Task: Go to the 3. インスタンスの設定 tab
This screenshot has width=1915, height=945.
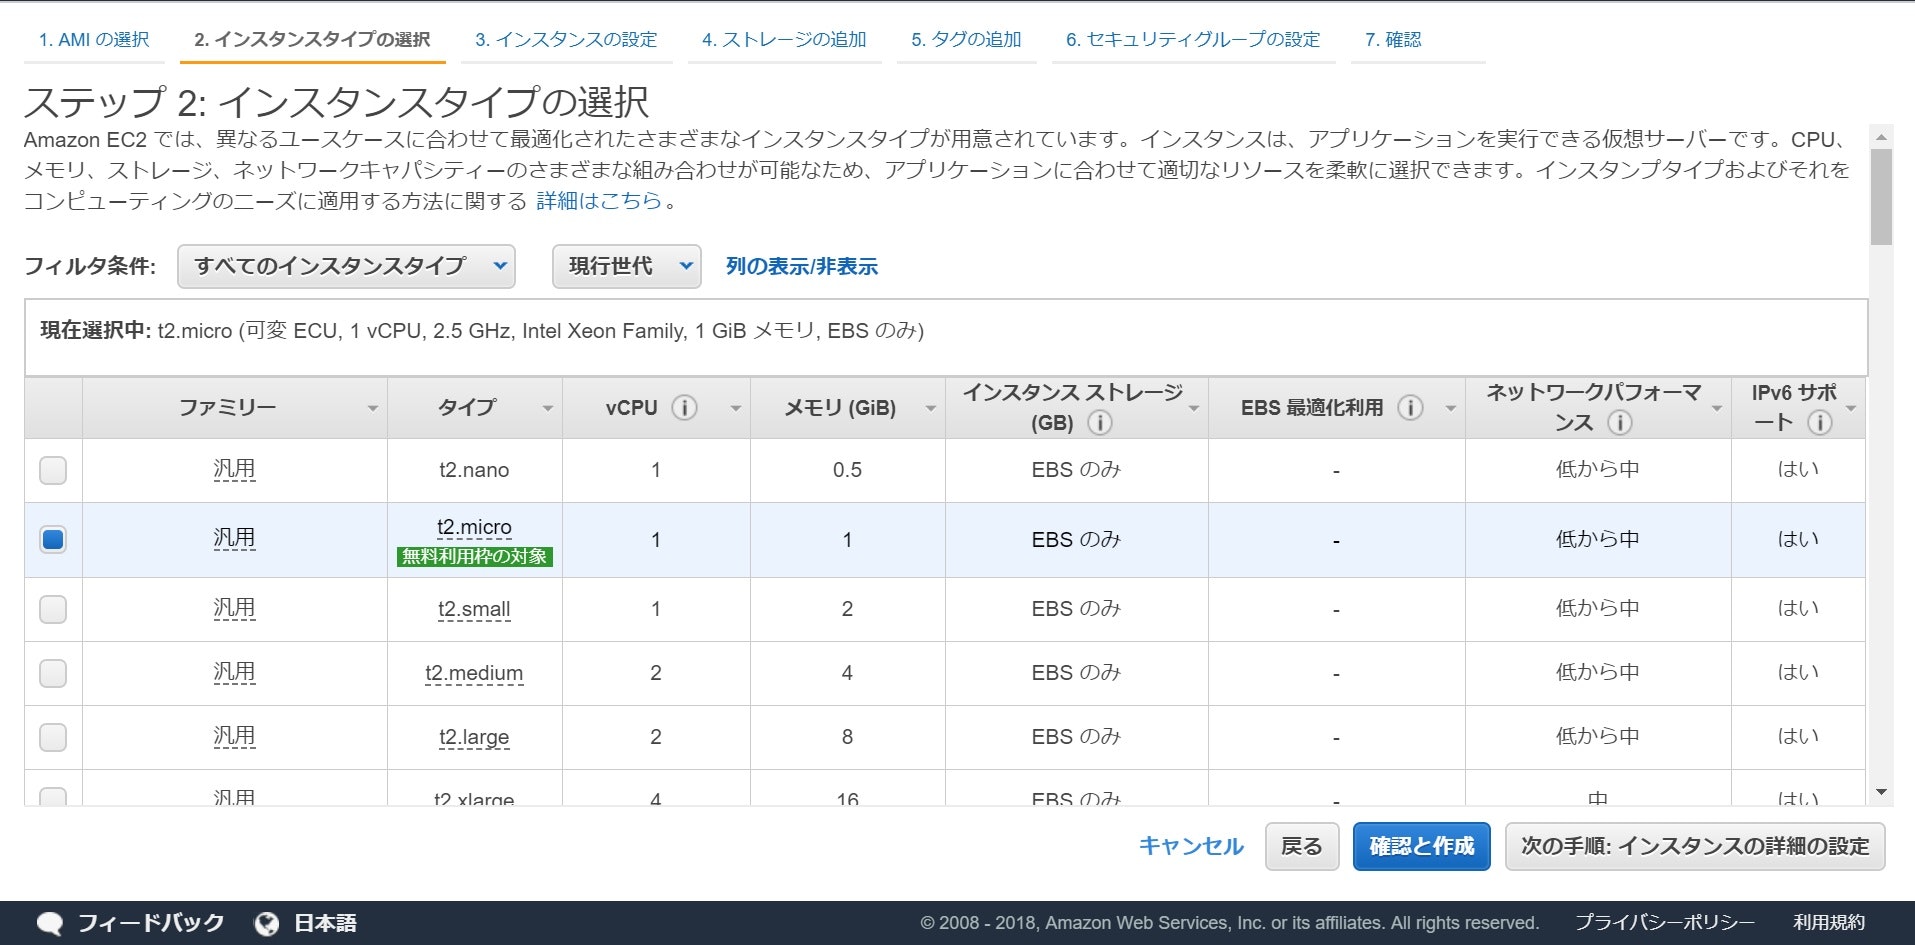Action: pyautogui.click(x=566, y=40)
